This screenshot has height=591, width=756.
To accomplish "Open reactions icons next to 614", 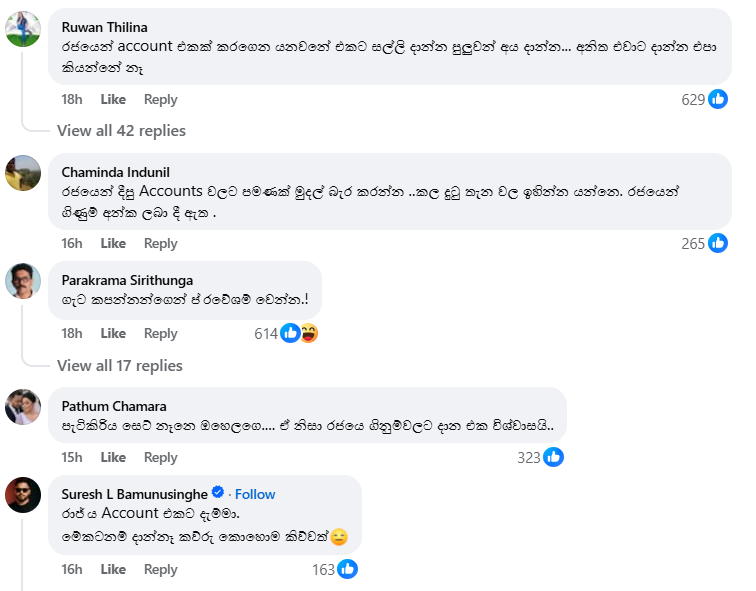I will coord(299,333).
